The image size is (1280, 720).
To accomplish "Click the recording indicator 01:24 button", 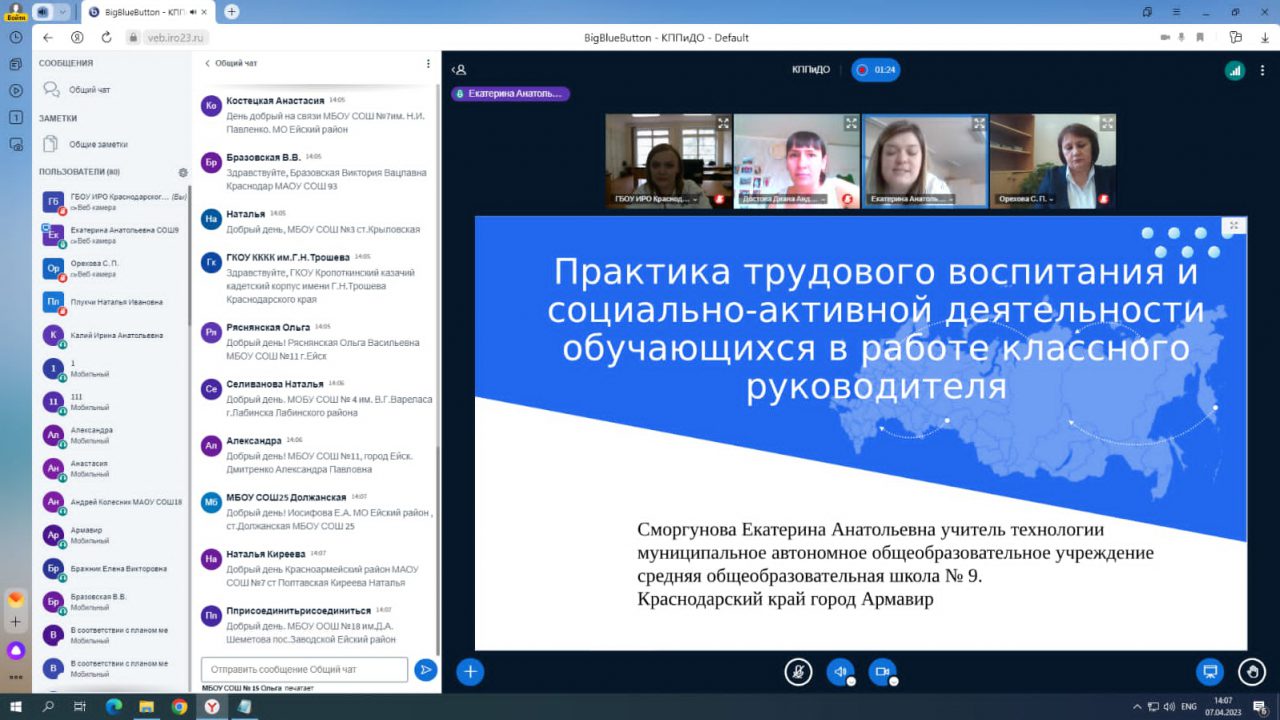I will [875, 70].
